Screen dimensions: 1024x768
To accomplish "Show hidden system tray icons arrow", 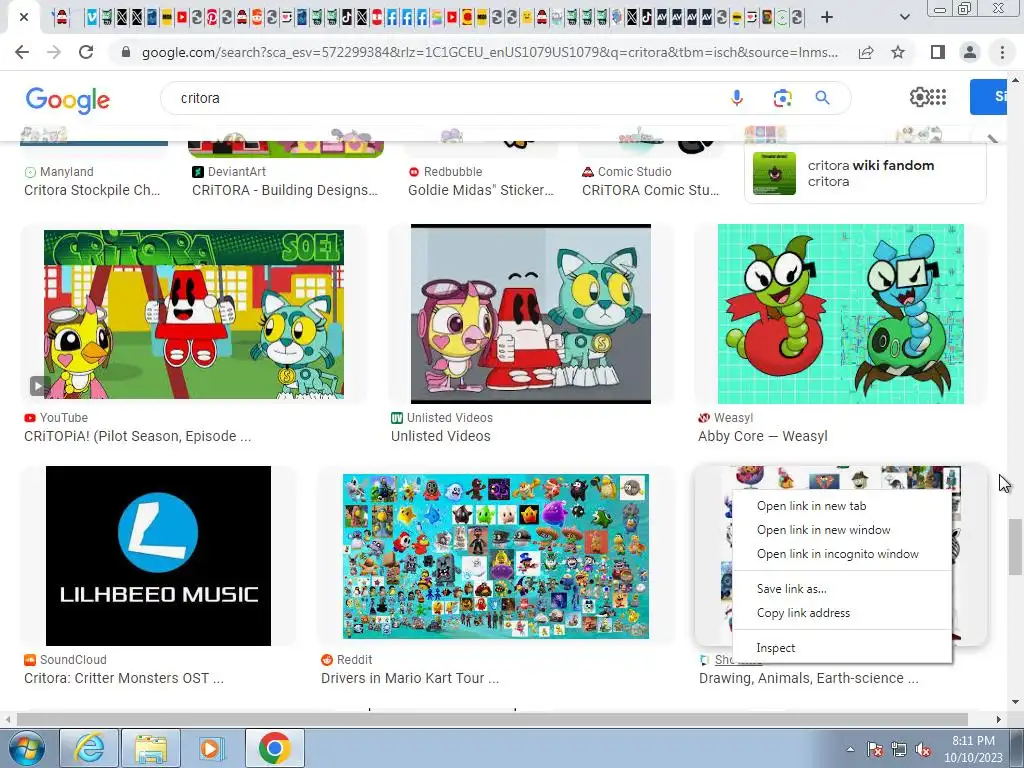I will pyautogui.click(x=850, y=749).
